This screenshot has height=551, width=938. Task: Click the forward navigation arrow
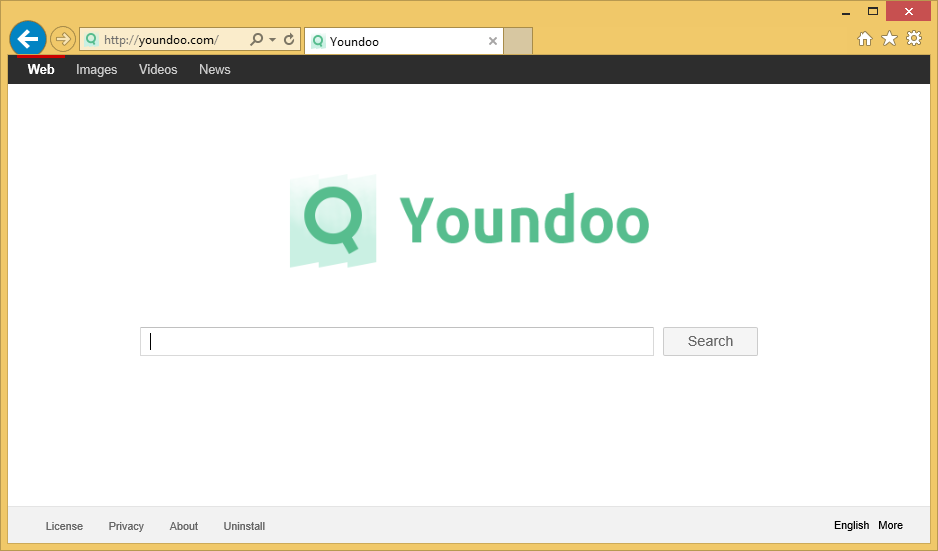(62, 39)
